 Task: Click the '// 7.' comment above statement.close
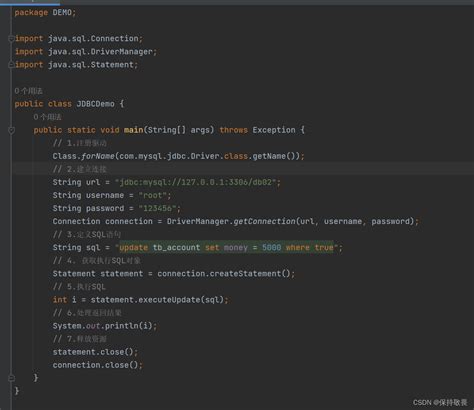click(79, 339)
